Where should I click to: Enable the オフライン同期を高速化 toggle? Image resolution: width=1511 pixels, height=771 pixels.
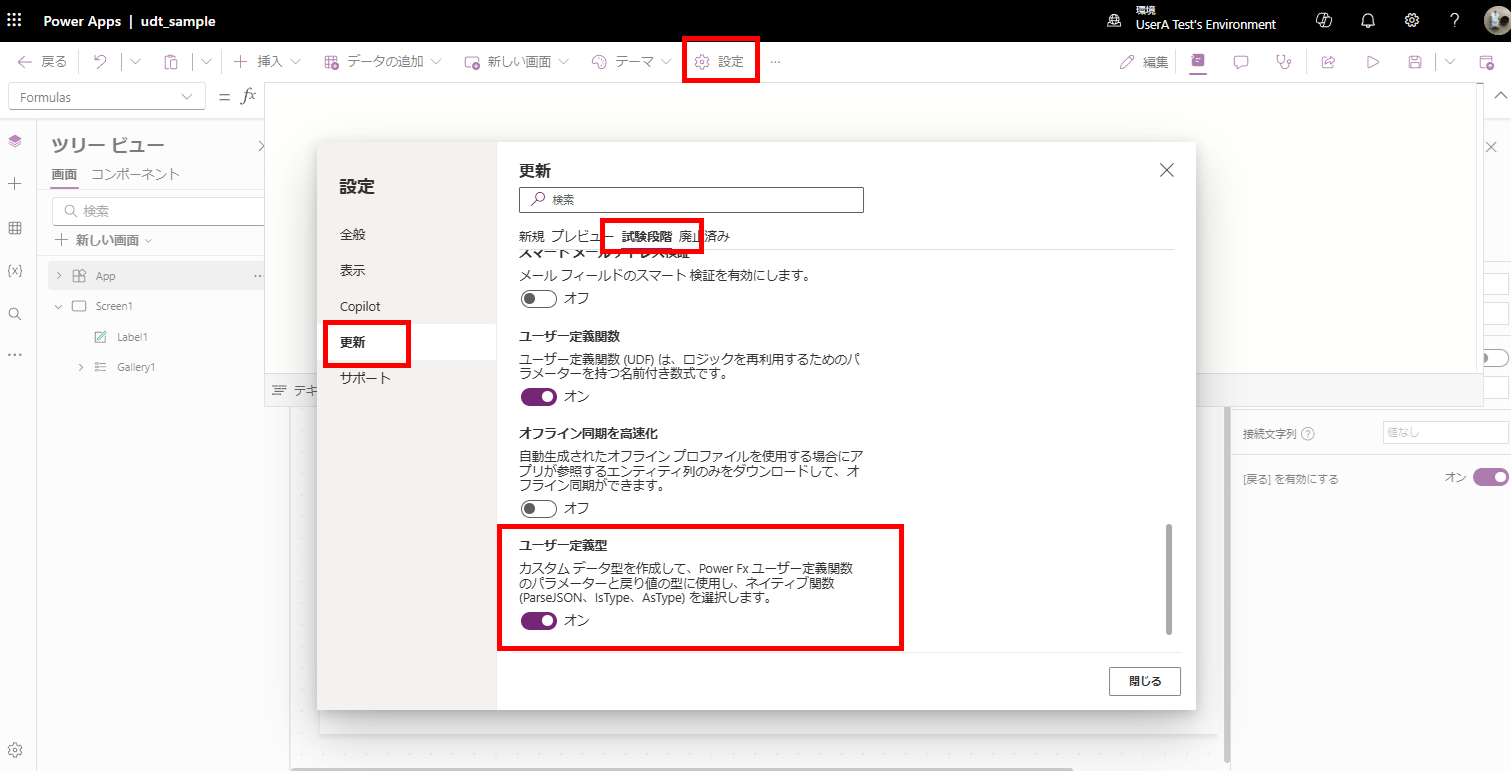(x=539, y=509)
